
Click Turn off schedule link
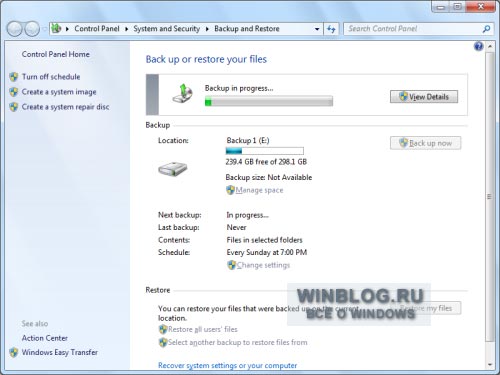[51, 77]
